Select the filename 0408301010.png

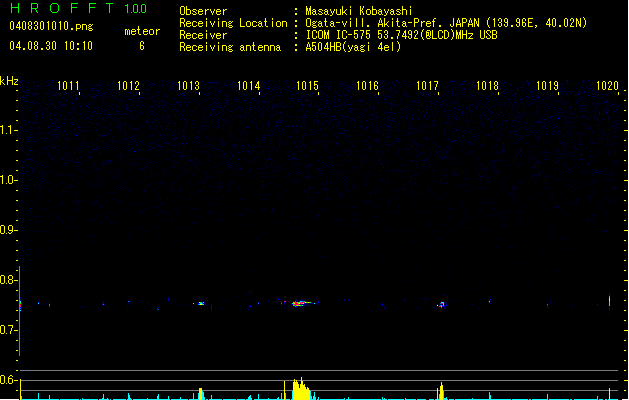click(x=51, y=26)
